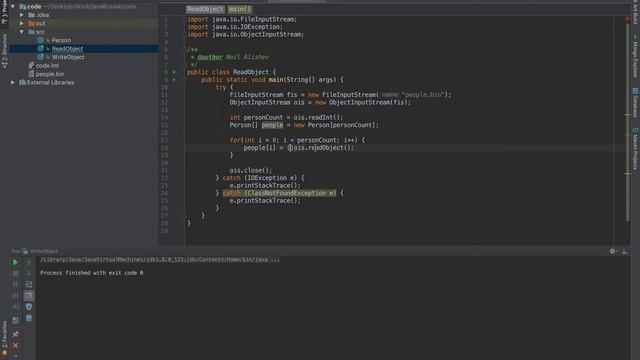Select people.bin in project tree
The height and width of the screenshot is (360, 640).
click(x=50, y=74)
